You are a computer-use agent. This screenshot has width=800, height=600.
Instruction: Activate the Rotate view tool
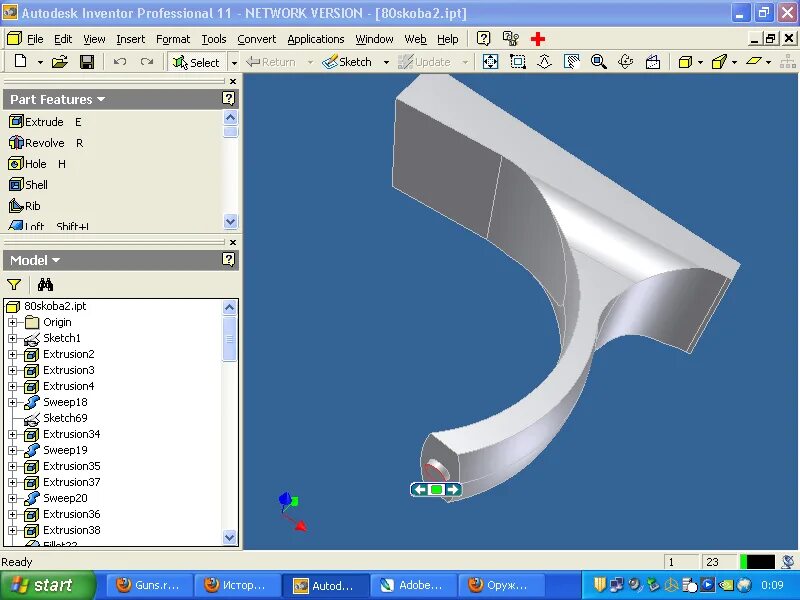pyautogui.click(x=626, y=62)
